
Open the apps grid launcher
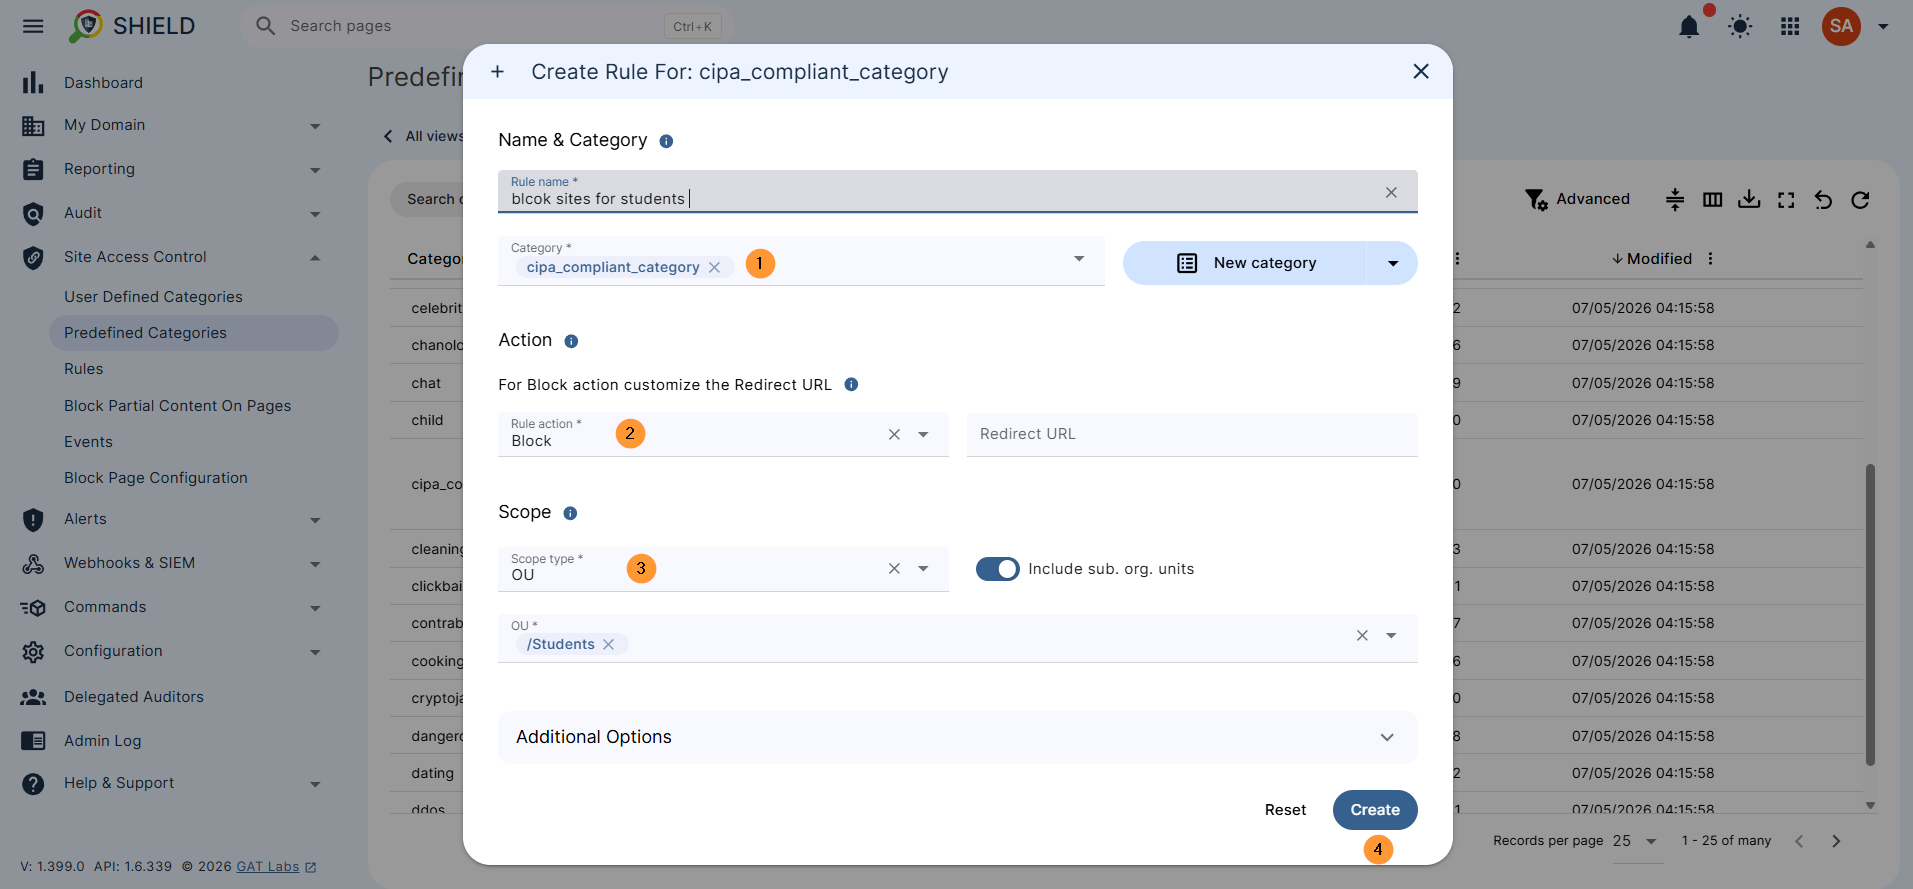tap(1790, 26)
